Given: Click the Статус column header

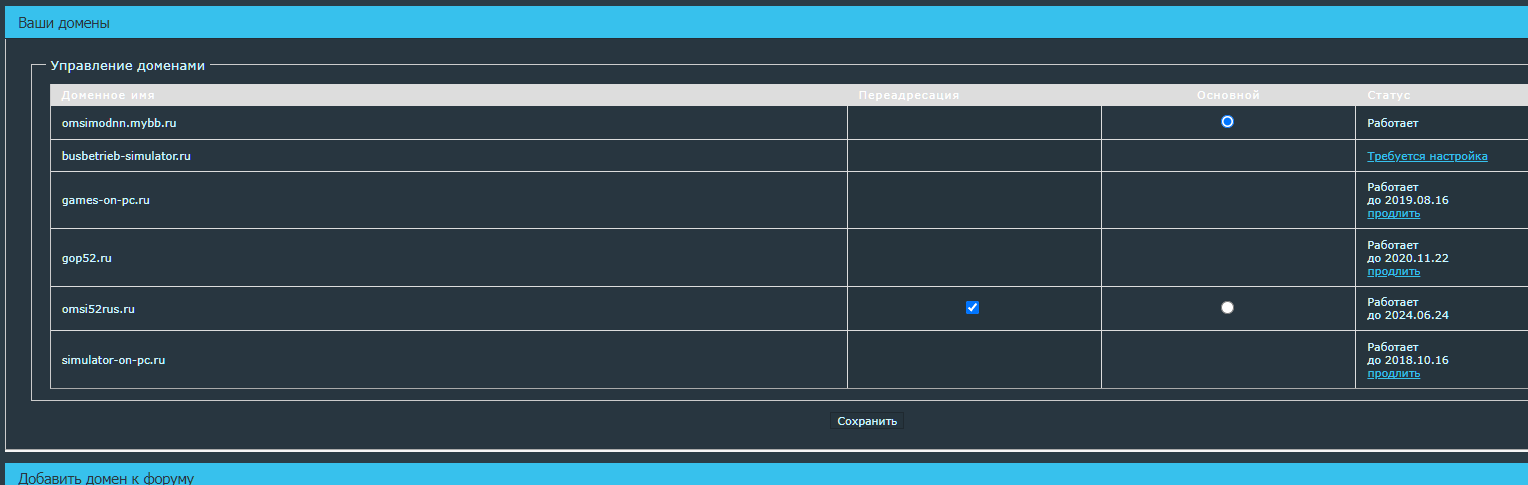Looking at the screenshot, I should tap(1388, 95).
